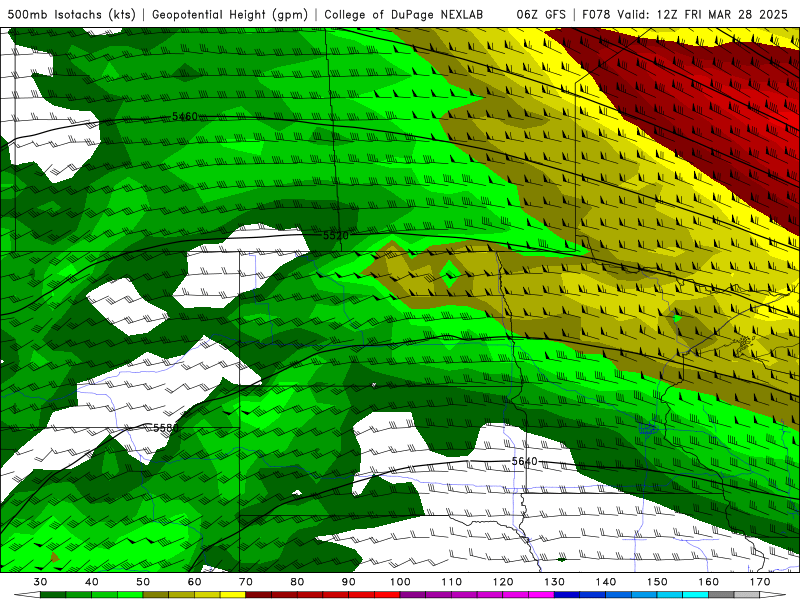Click the 'F078 Valid: 12Z FRI MAR 28 2025' text
Image resolution: width=800 pixels, height=600 pixels.
pos(685,15)
